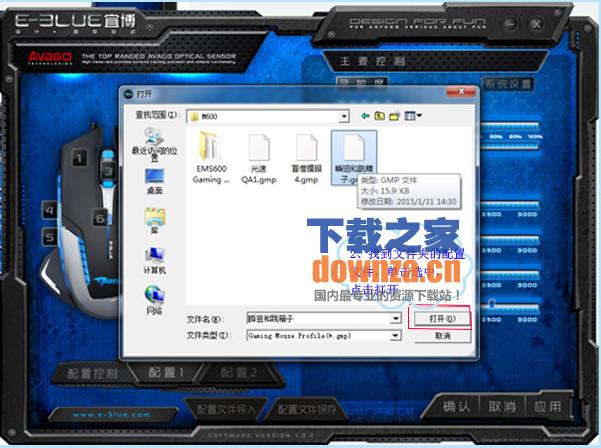This screenshot has width=601, height=448.
Task: Minimize the E-Blue application window
Action: pos(510,24)
